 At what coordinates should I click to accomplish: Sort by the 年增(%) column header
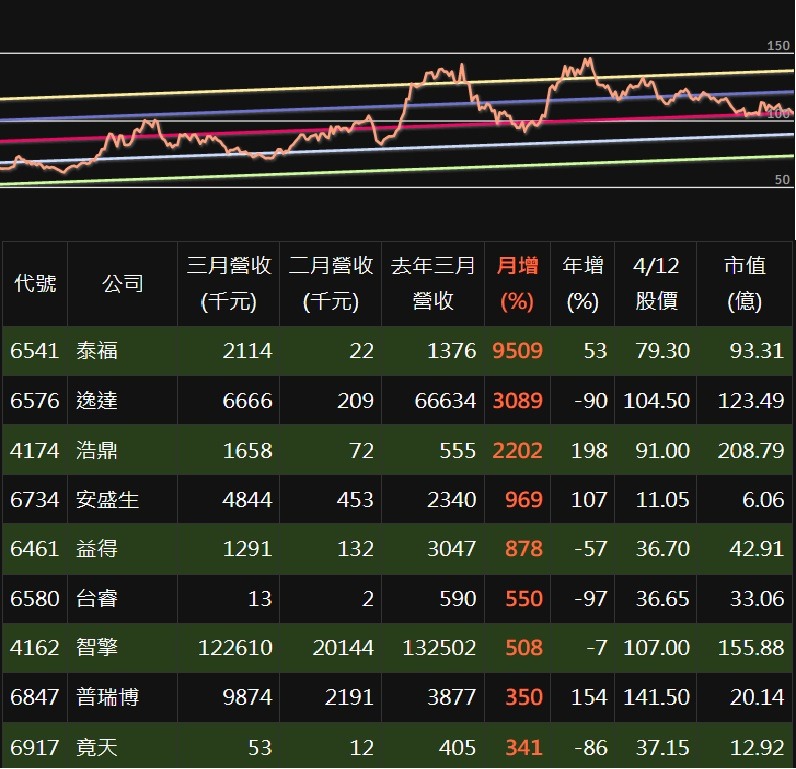coord(582,283)
